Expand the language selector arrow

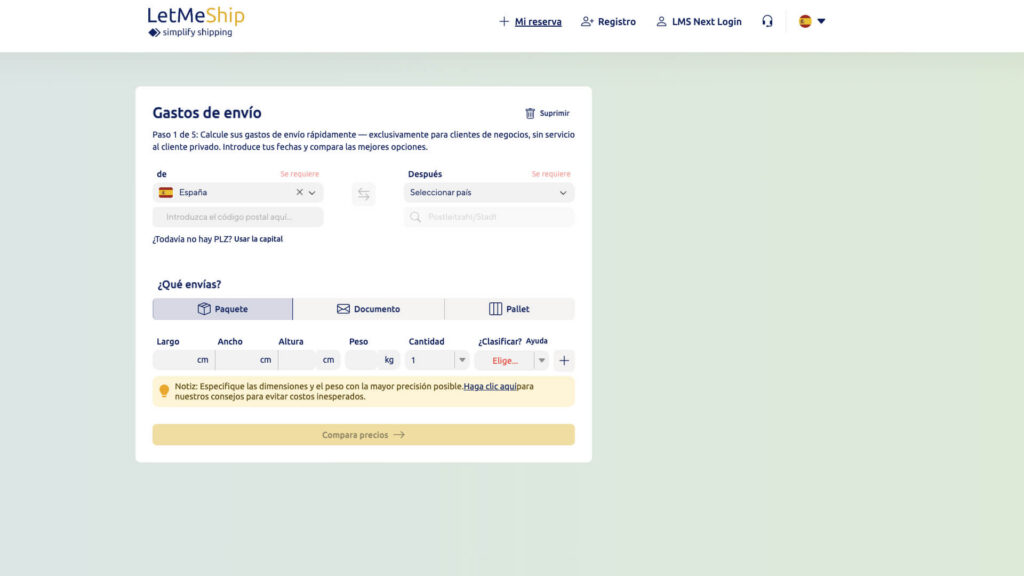(x=822, y=22)
